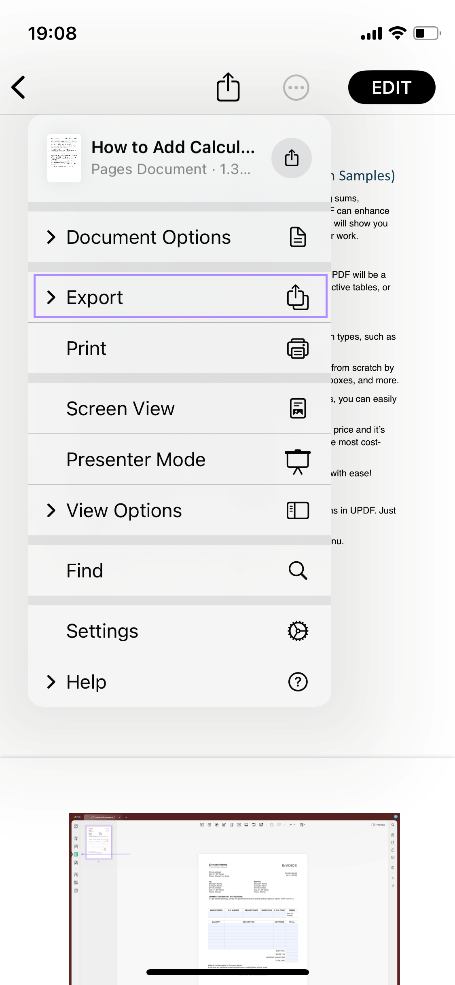Image resolution: width=455 pixels, height=985 pixels.
Task: Tap the battery status icon
Action: pos(427,33)
